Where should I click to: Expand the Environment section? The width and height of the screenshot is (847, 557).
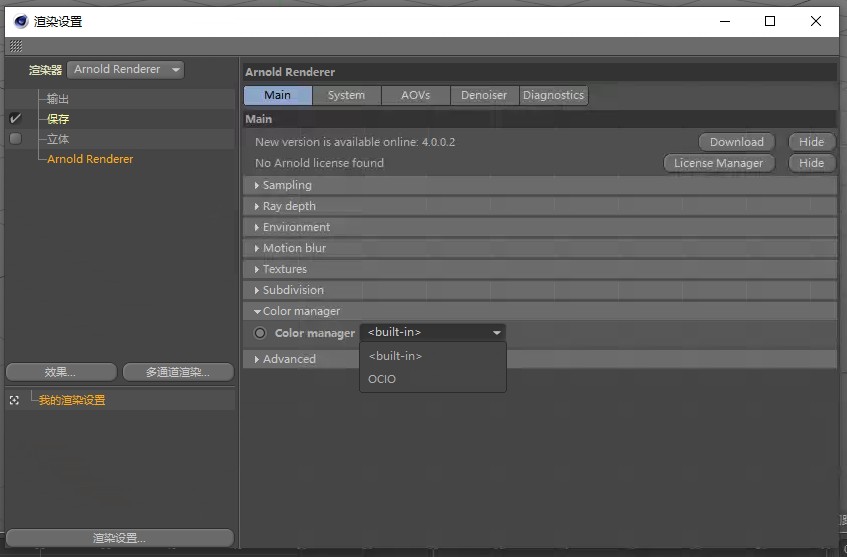[540, 227]
